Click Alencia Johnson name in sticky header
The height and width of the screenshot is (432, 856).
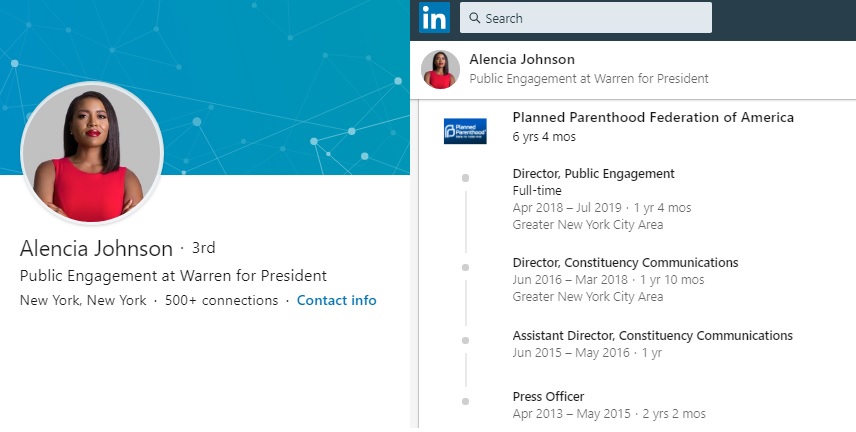tap(522, 59)
